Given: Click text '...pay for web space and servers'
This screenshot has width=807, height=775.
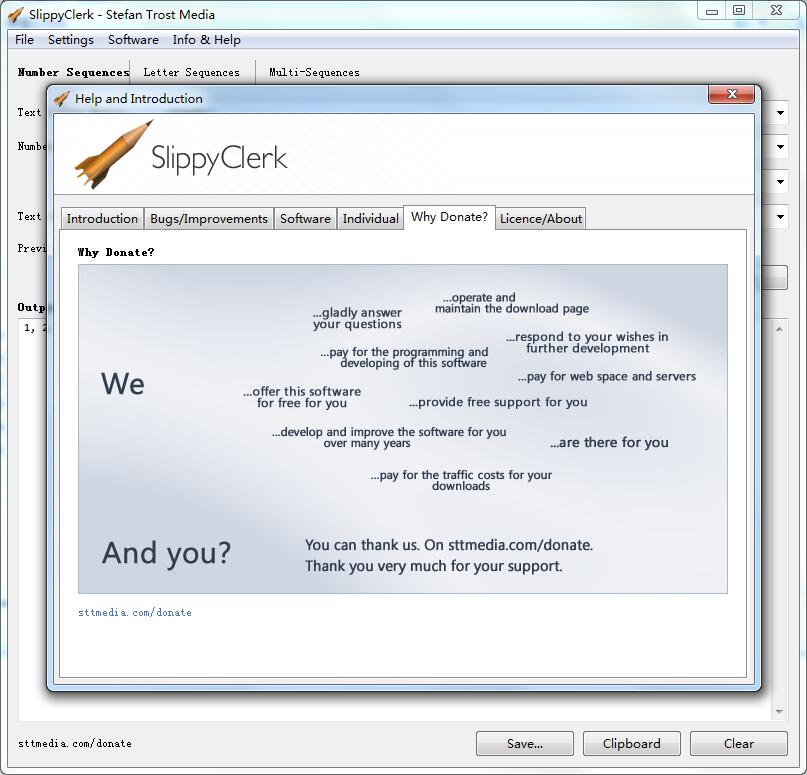Looking at the screenshot, I should click(607, 376).
